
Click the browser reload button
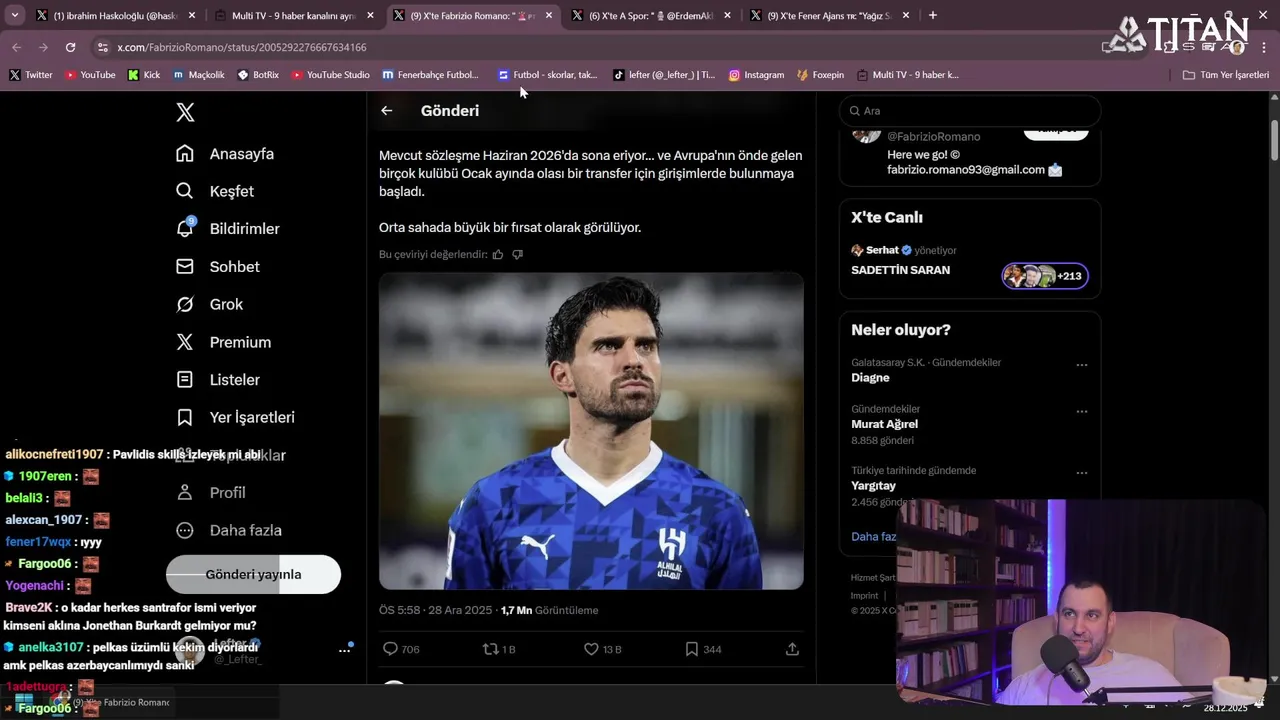click(x=70, y=47)
